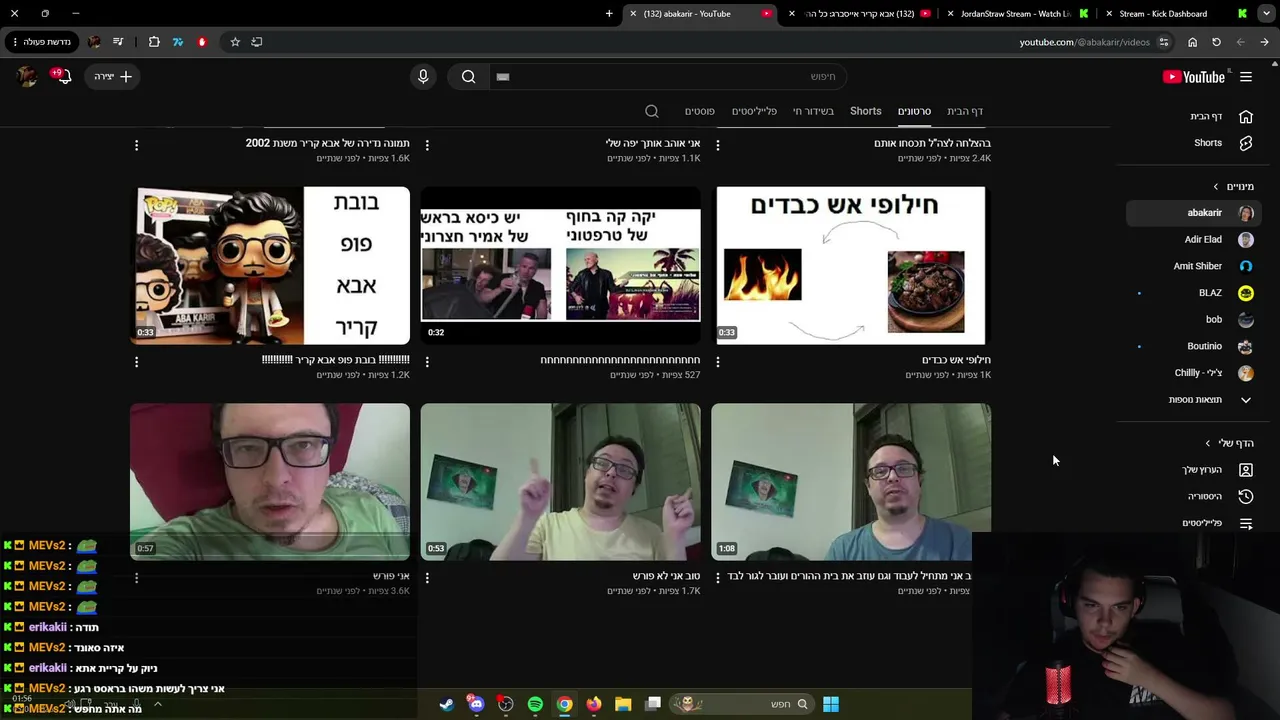Open the YouTube account avatar menu
The height and width of the screenshot is (720, 1280).
[x=27, y=77]
